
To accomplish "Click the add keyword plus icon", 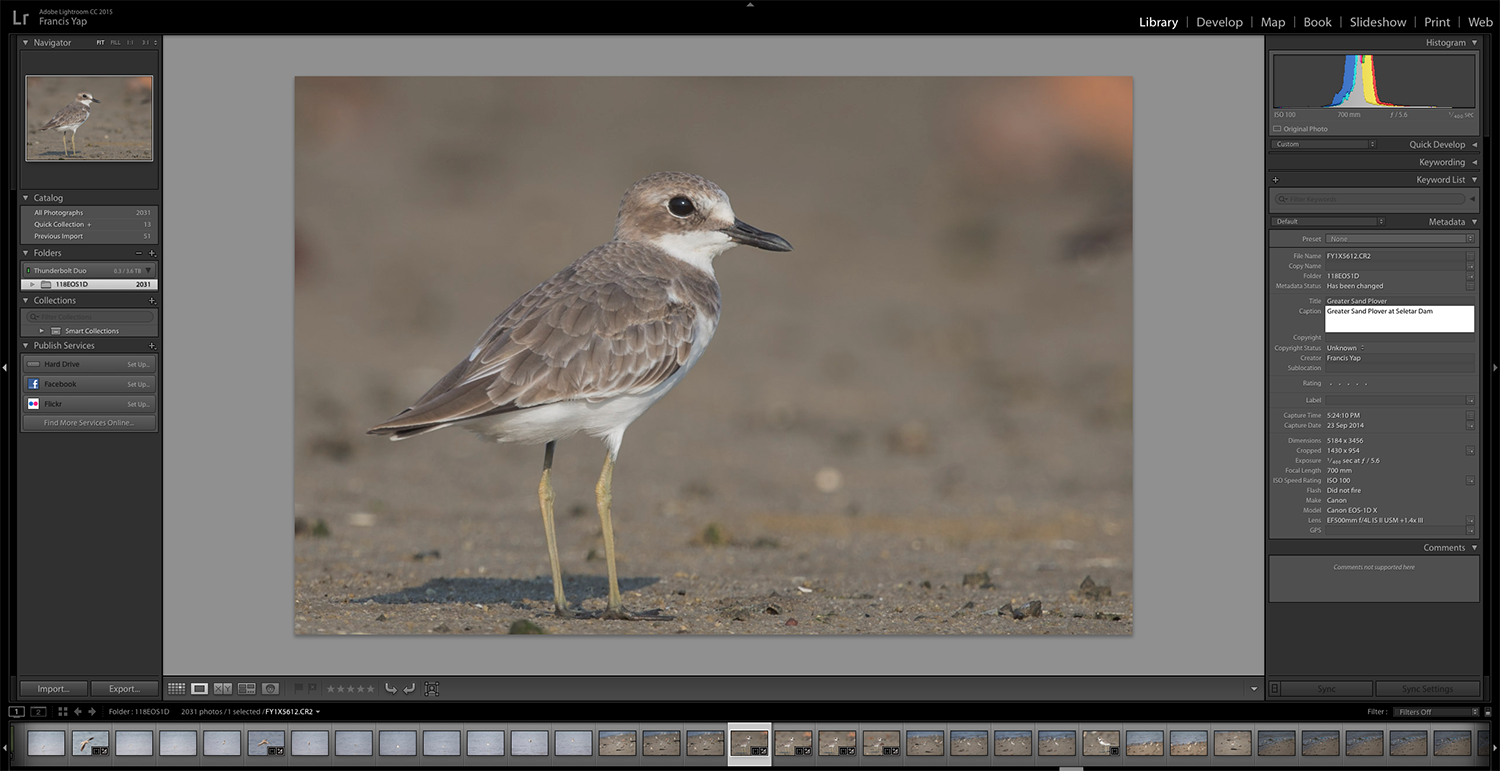I will (1275, 180).
